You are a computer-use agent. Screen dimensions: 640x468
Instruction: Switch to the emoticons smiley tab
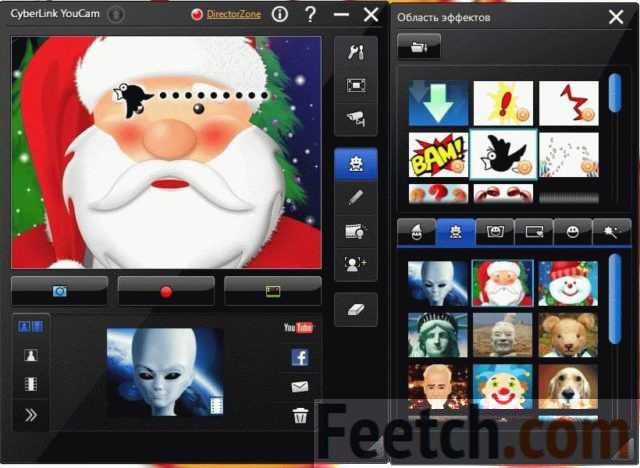[x=573, y=232]
